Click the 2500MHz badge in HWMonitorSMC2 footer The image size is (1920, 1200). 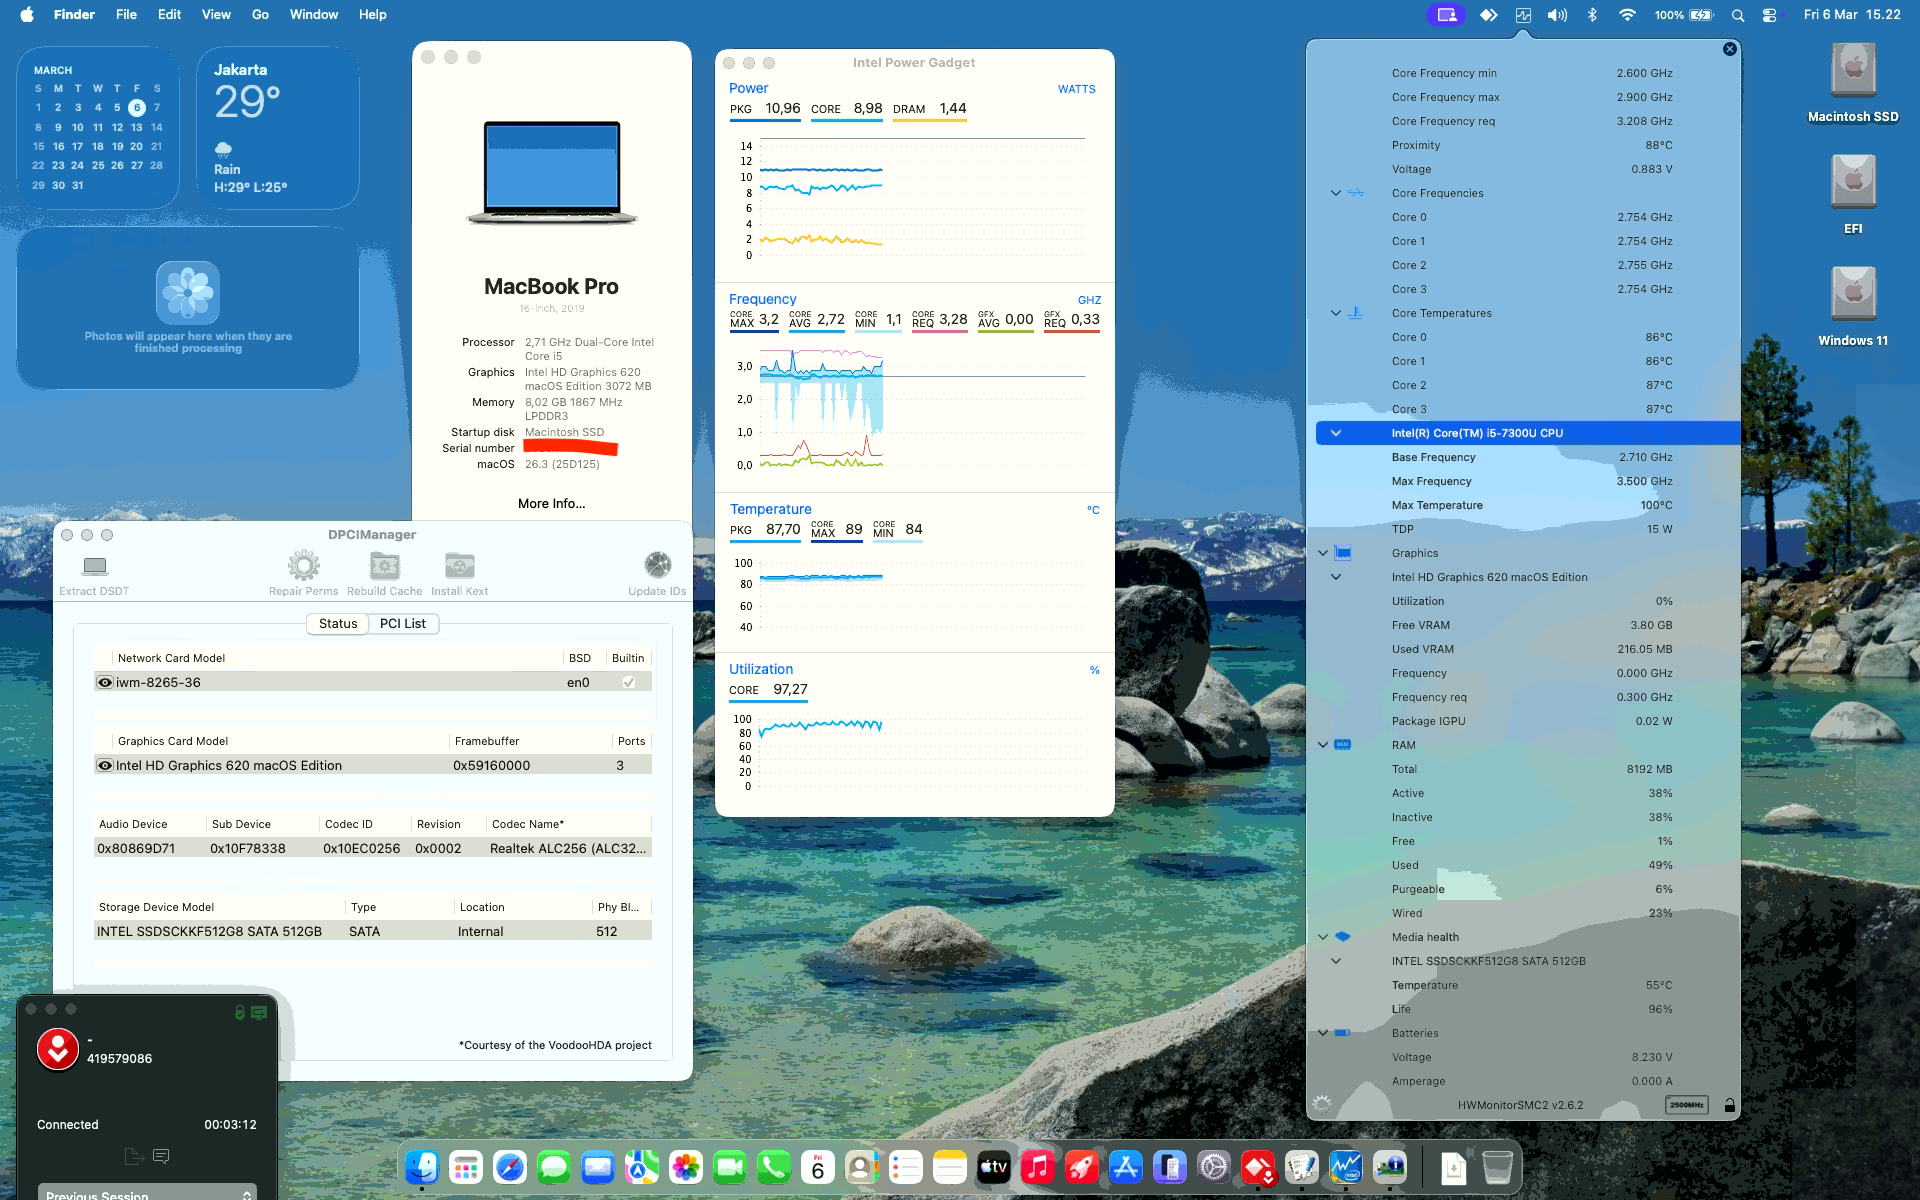coord(1687,1105)
